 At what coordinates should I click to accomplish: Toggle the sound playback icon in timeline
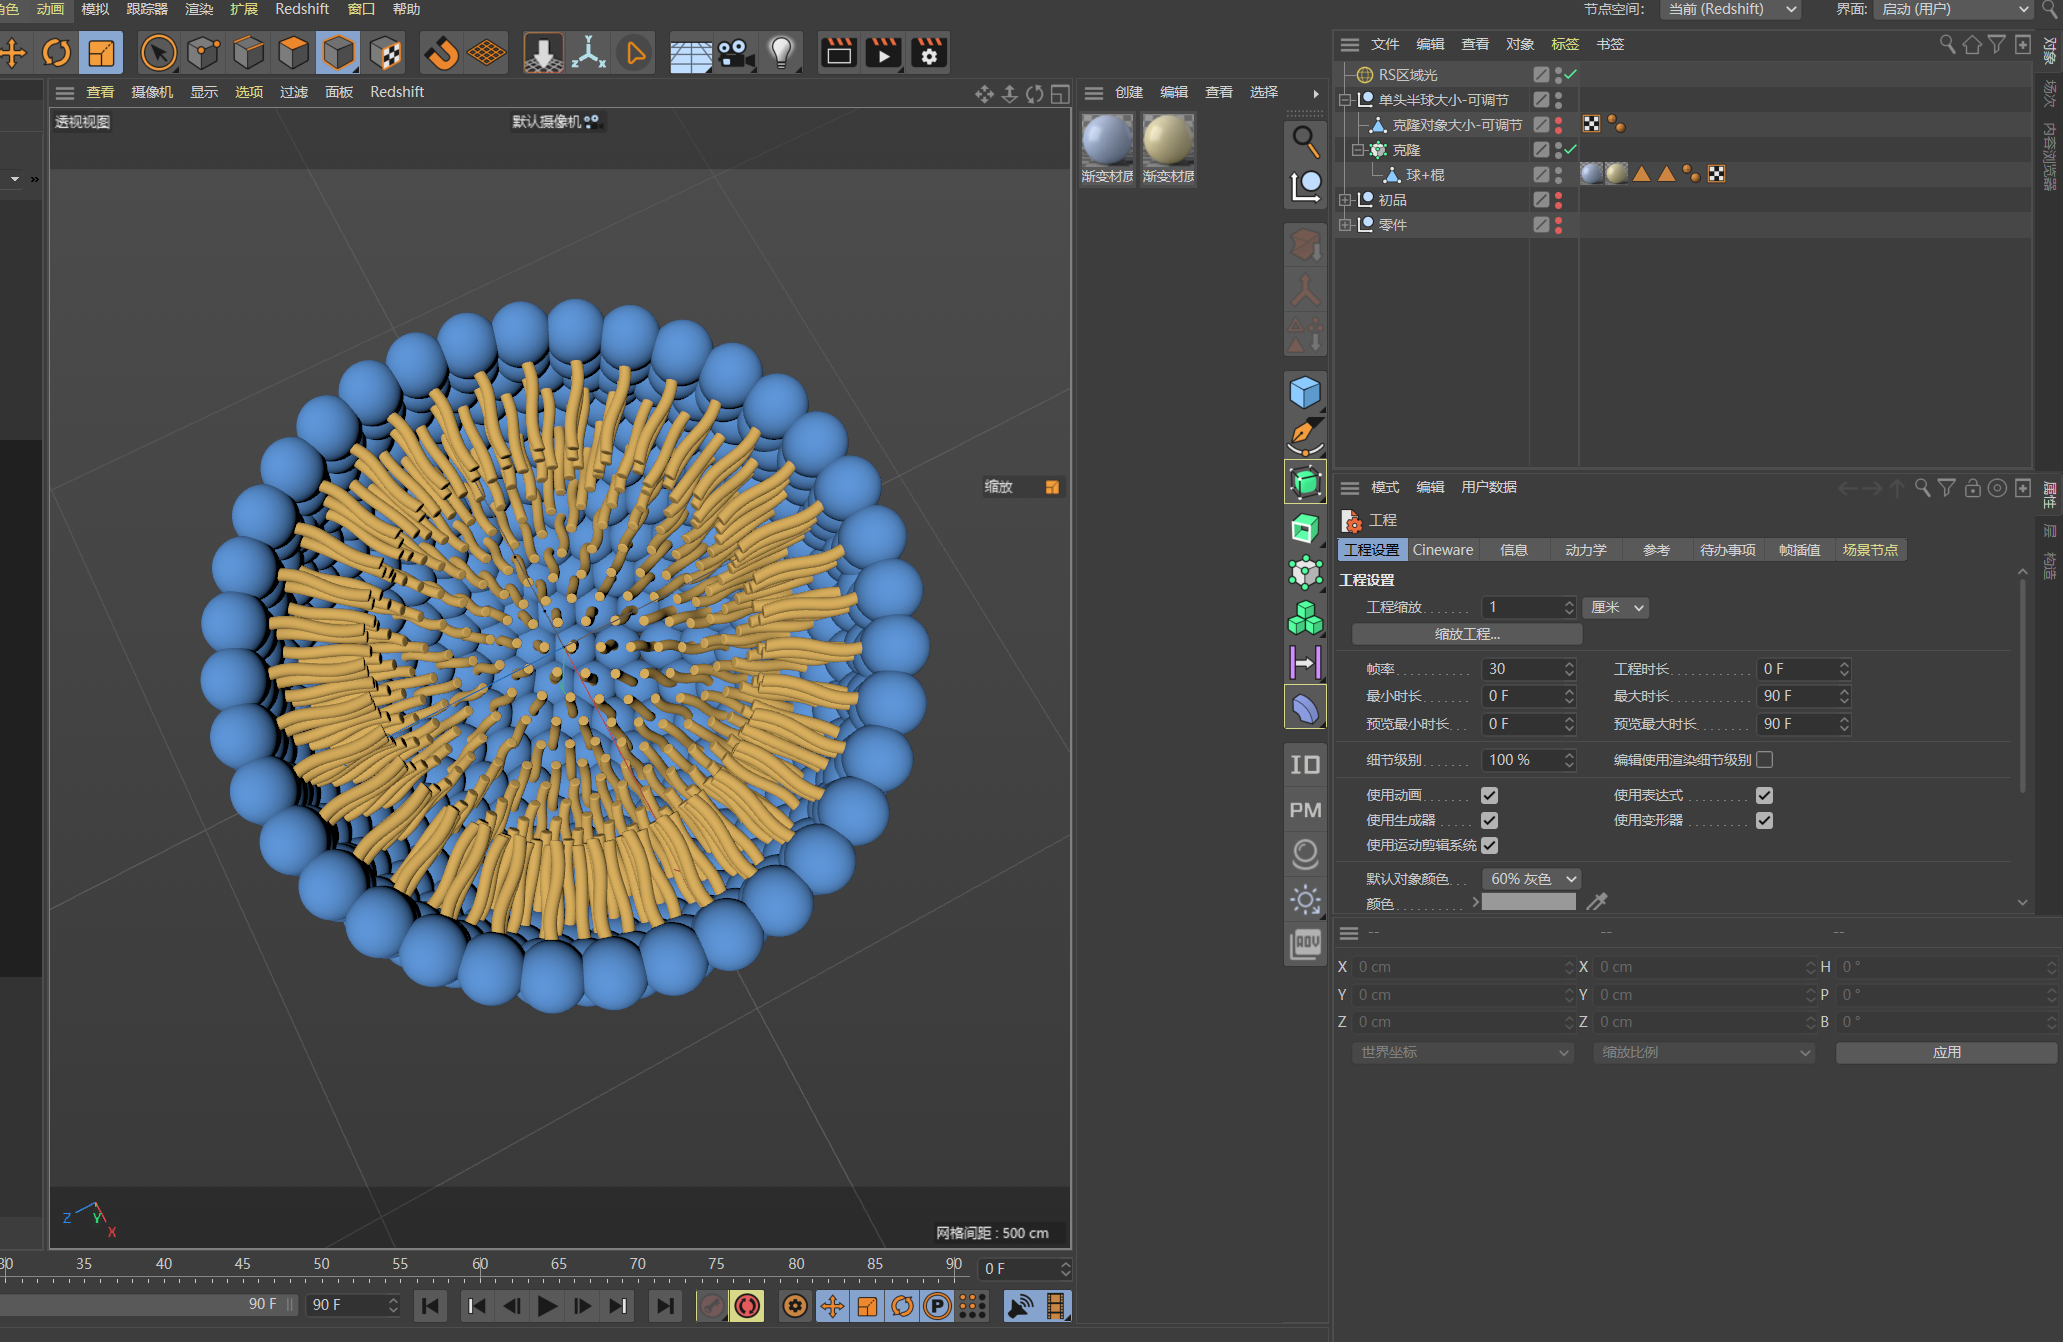point(1021,1306)
